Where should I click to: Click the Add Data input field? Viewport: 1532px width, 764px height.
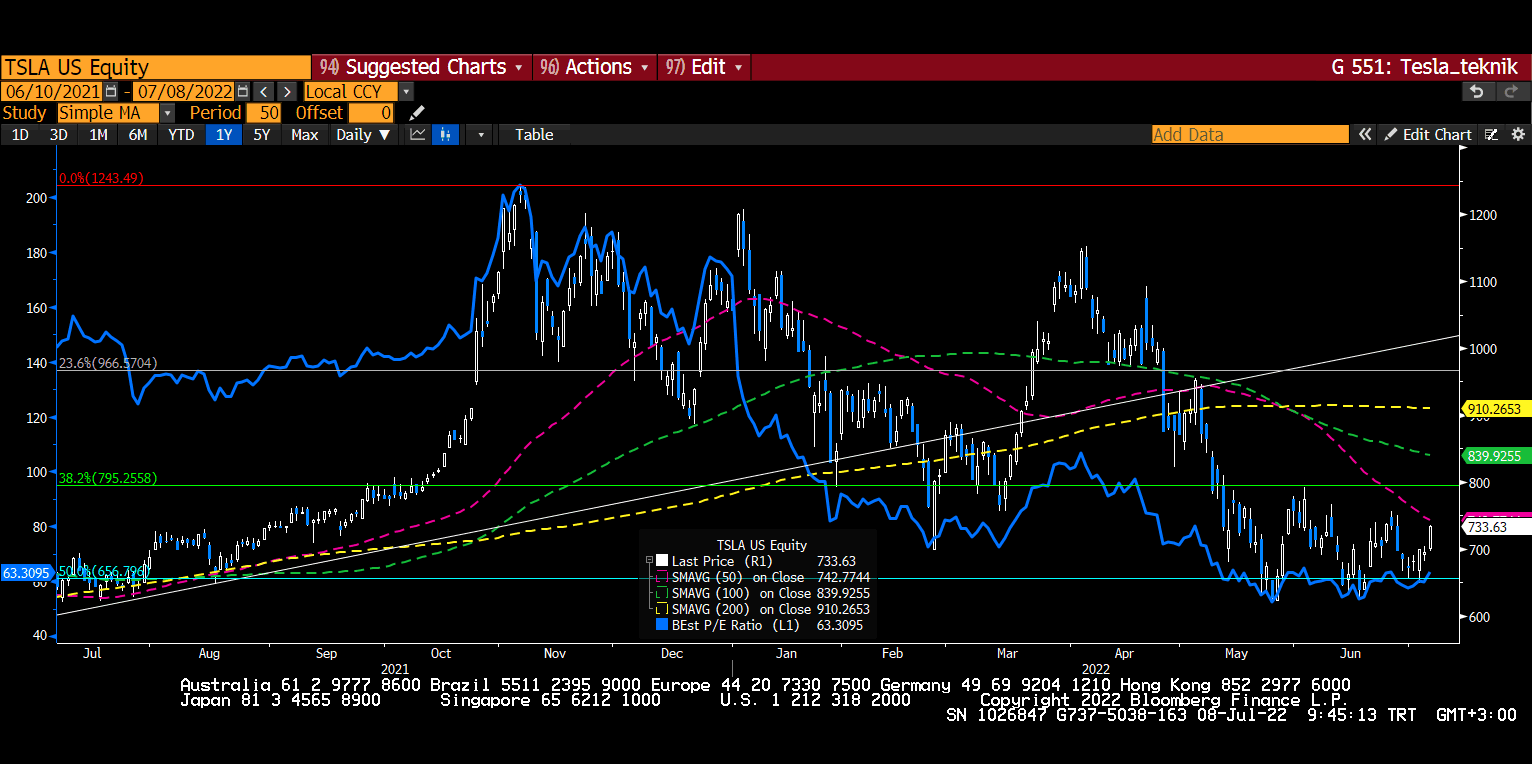(x=1250, y=135)
